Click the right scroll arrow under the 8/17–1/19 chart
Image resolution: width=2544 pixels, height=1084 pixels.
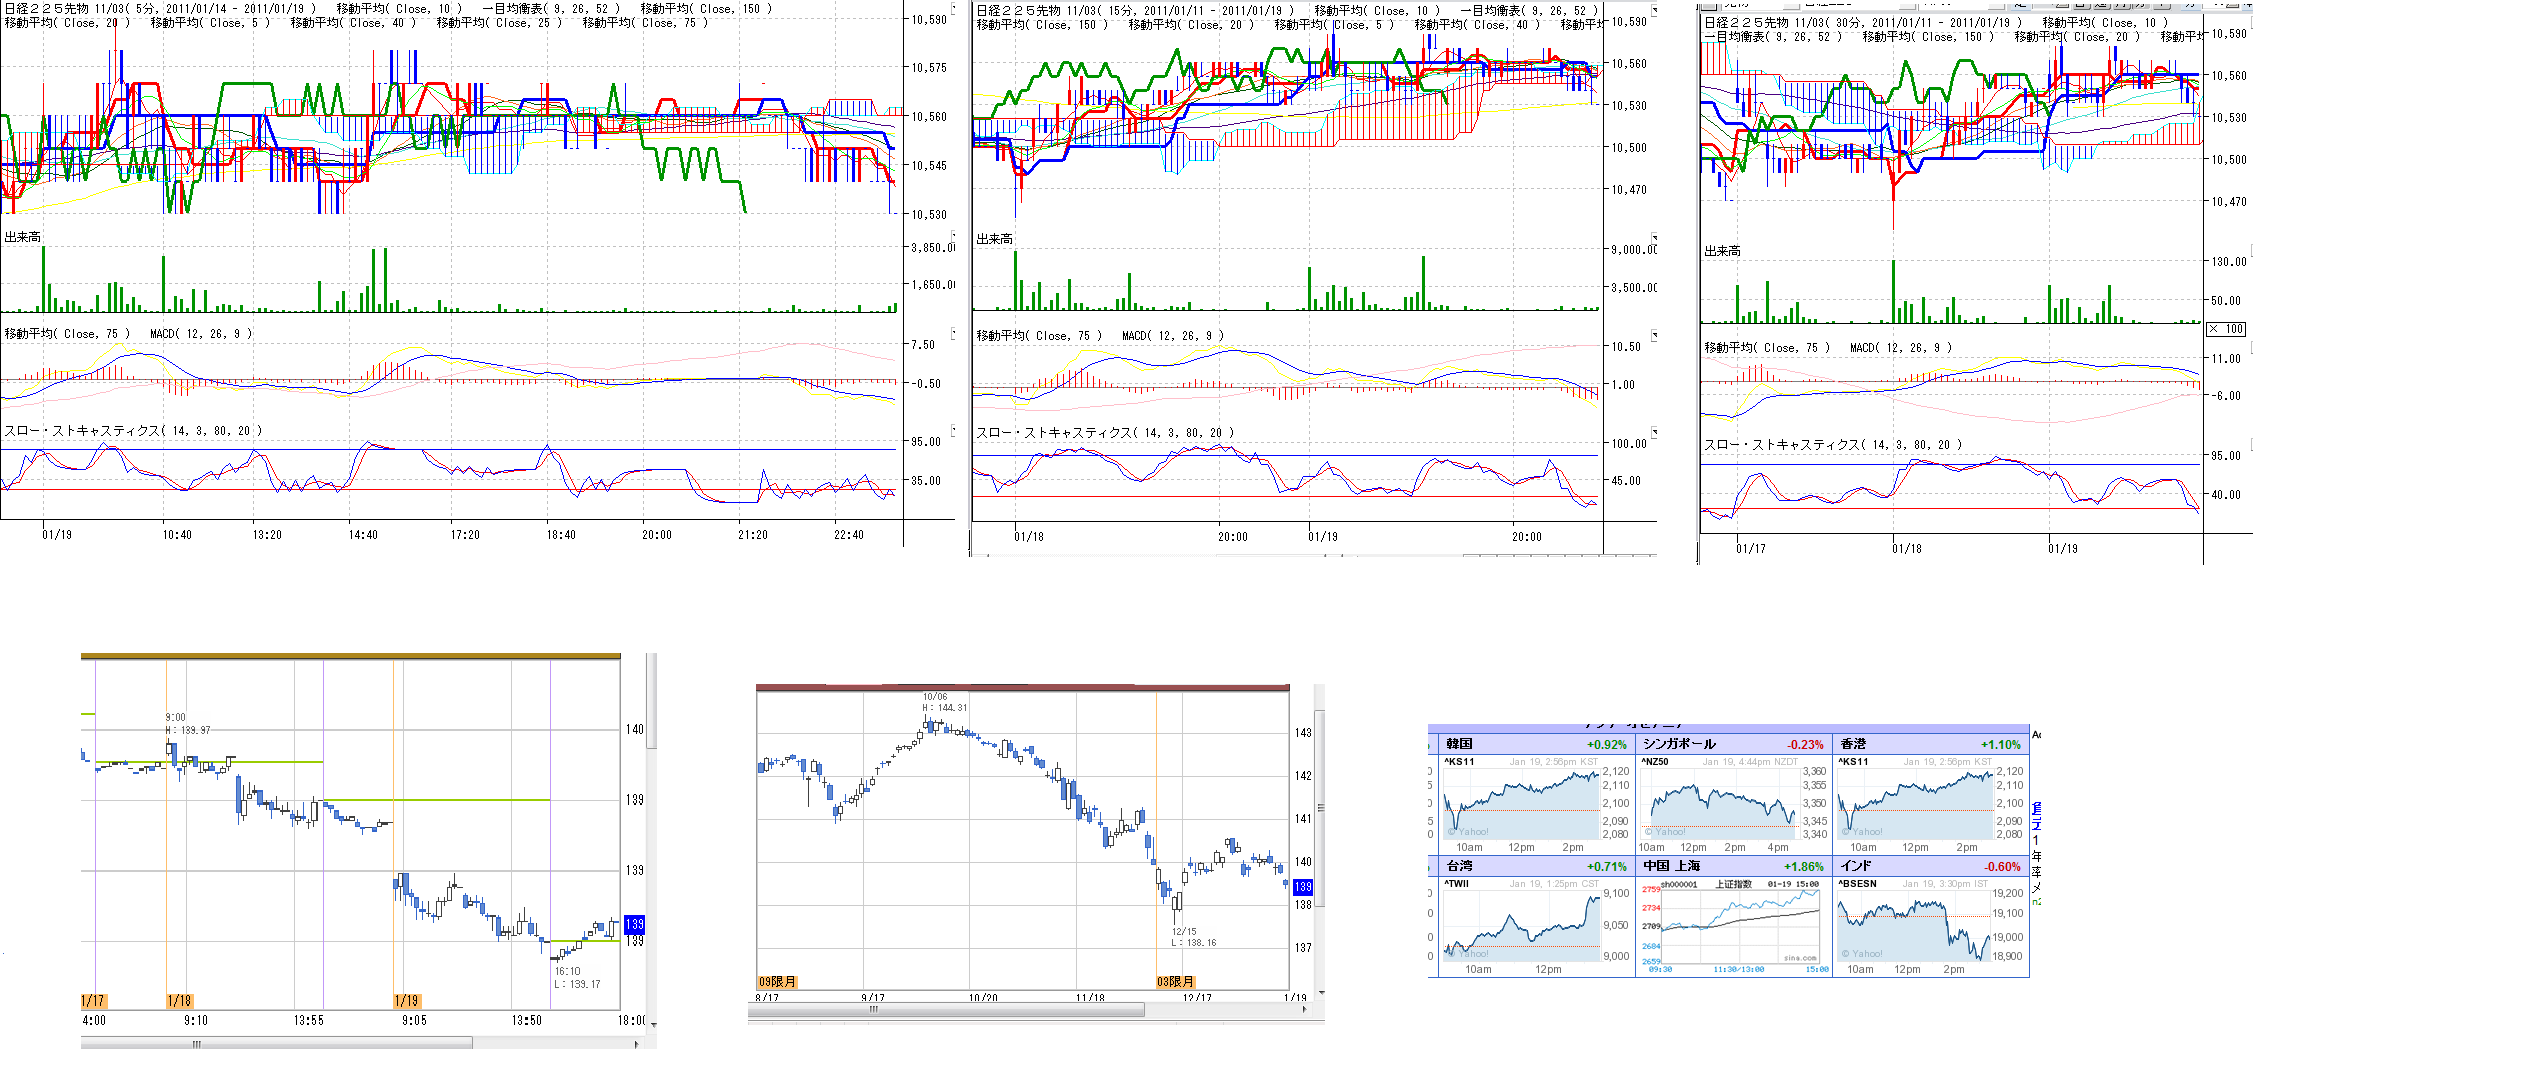pos(1305,1010)
